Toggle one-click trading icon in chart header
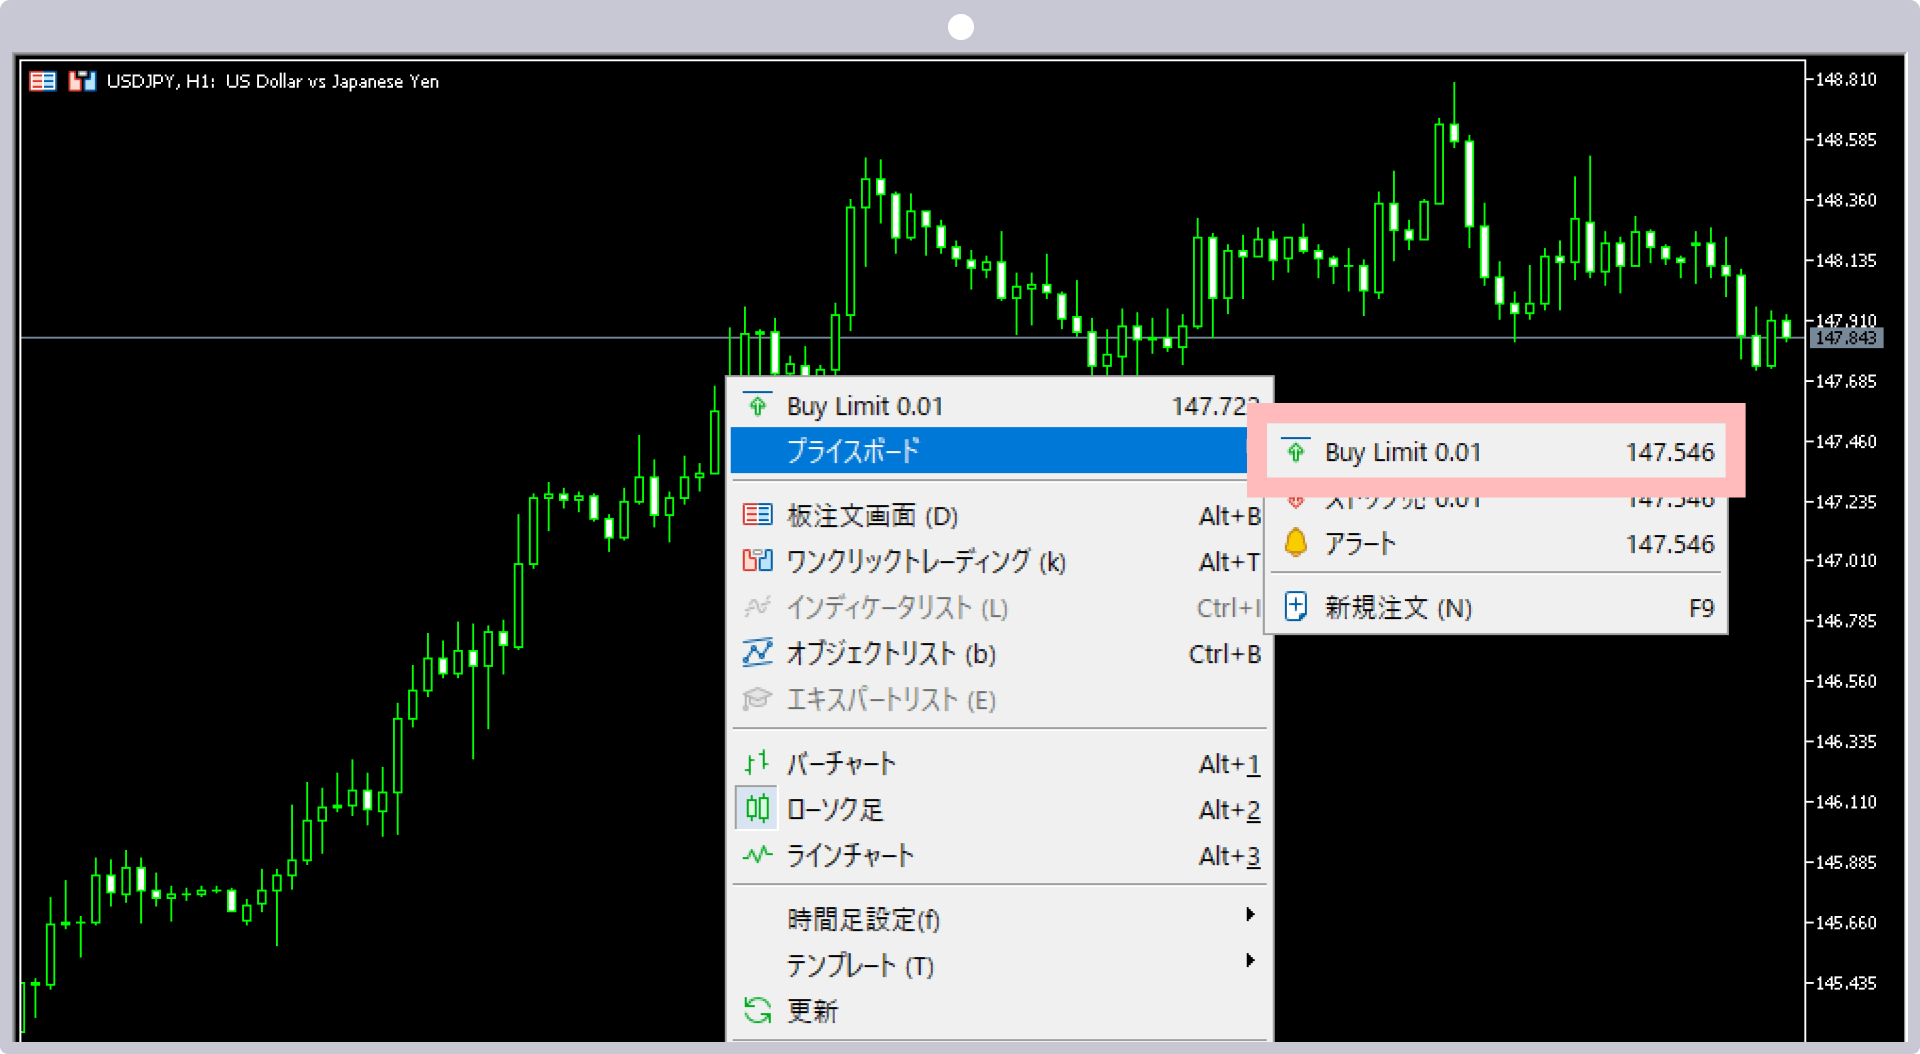 click(x=81, y=81)
